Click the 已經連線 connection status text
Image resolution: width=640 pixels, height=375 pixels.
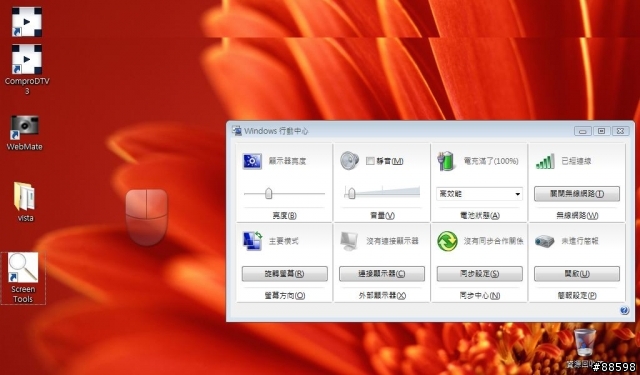(x=576, y=161)
